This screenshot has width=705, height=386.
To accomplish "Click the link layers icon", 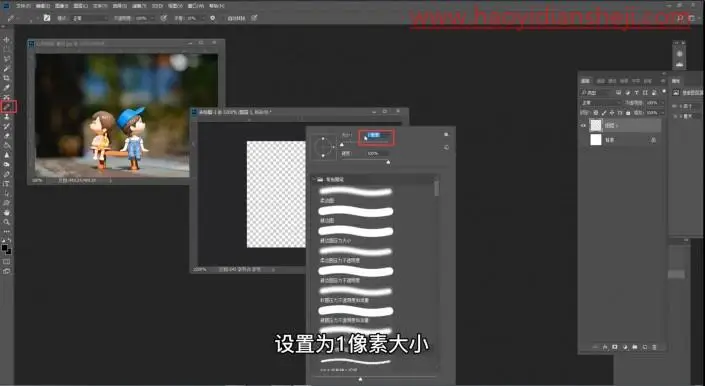I will [595, 347].
